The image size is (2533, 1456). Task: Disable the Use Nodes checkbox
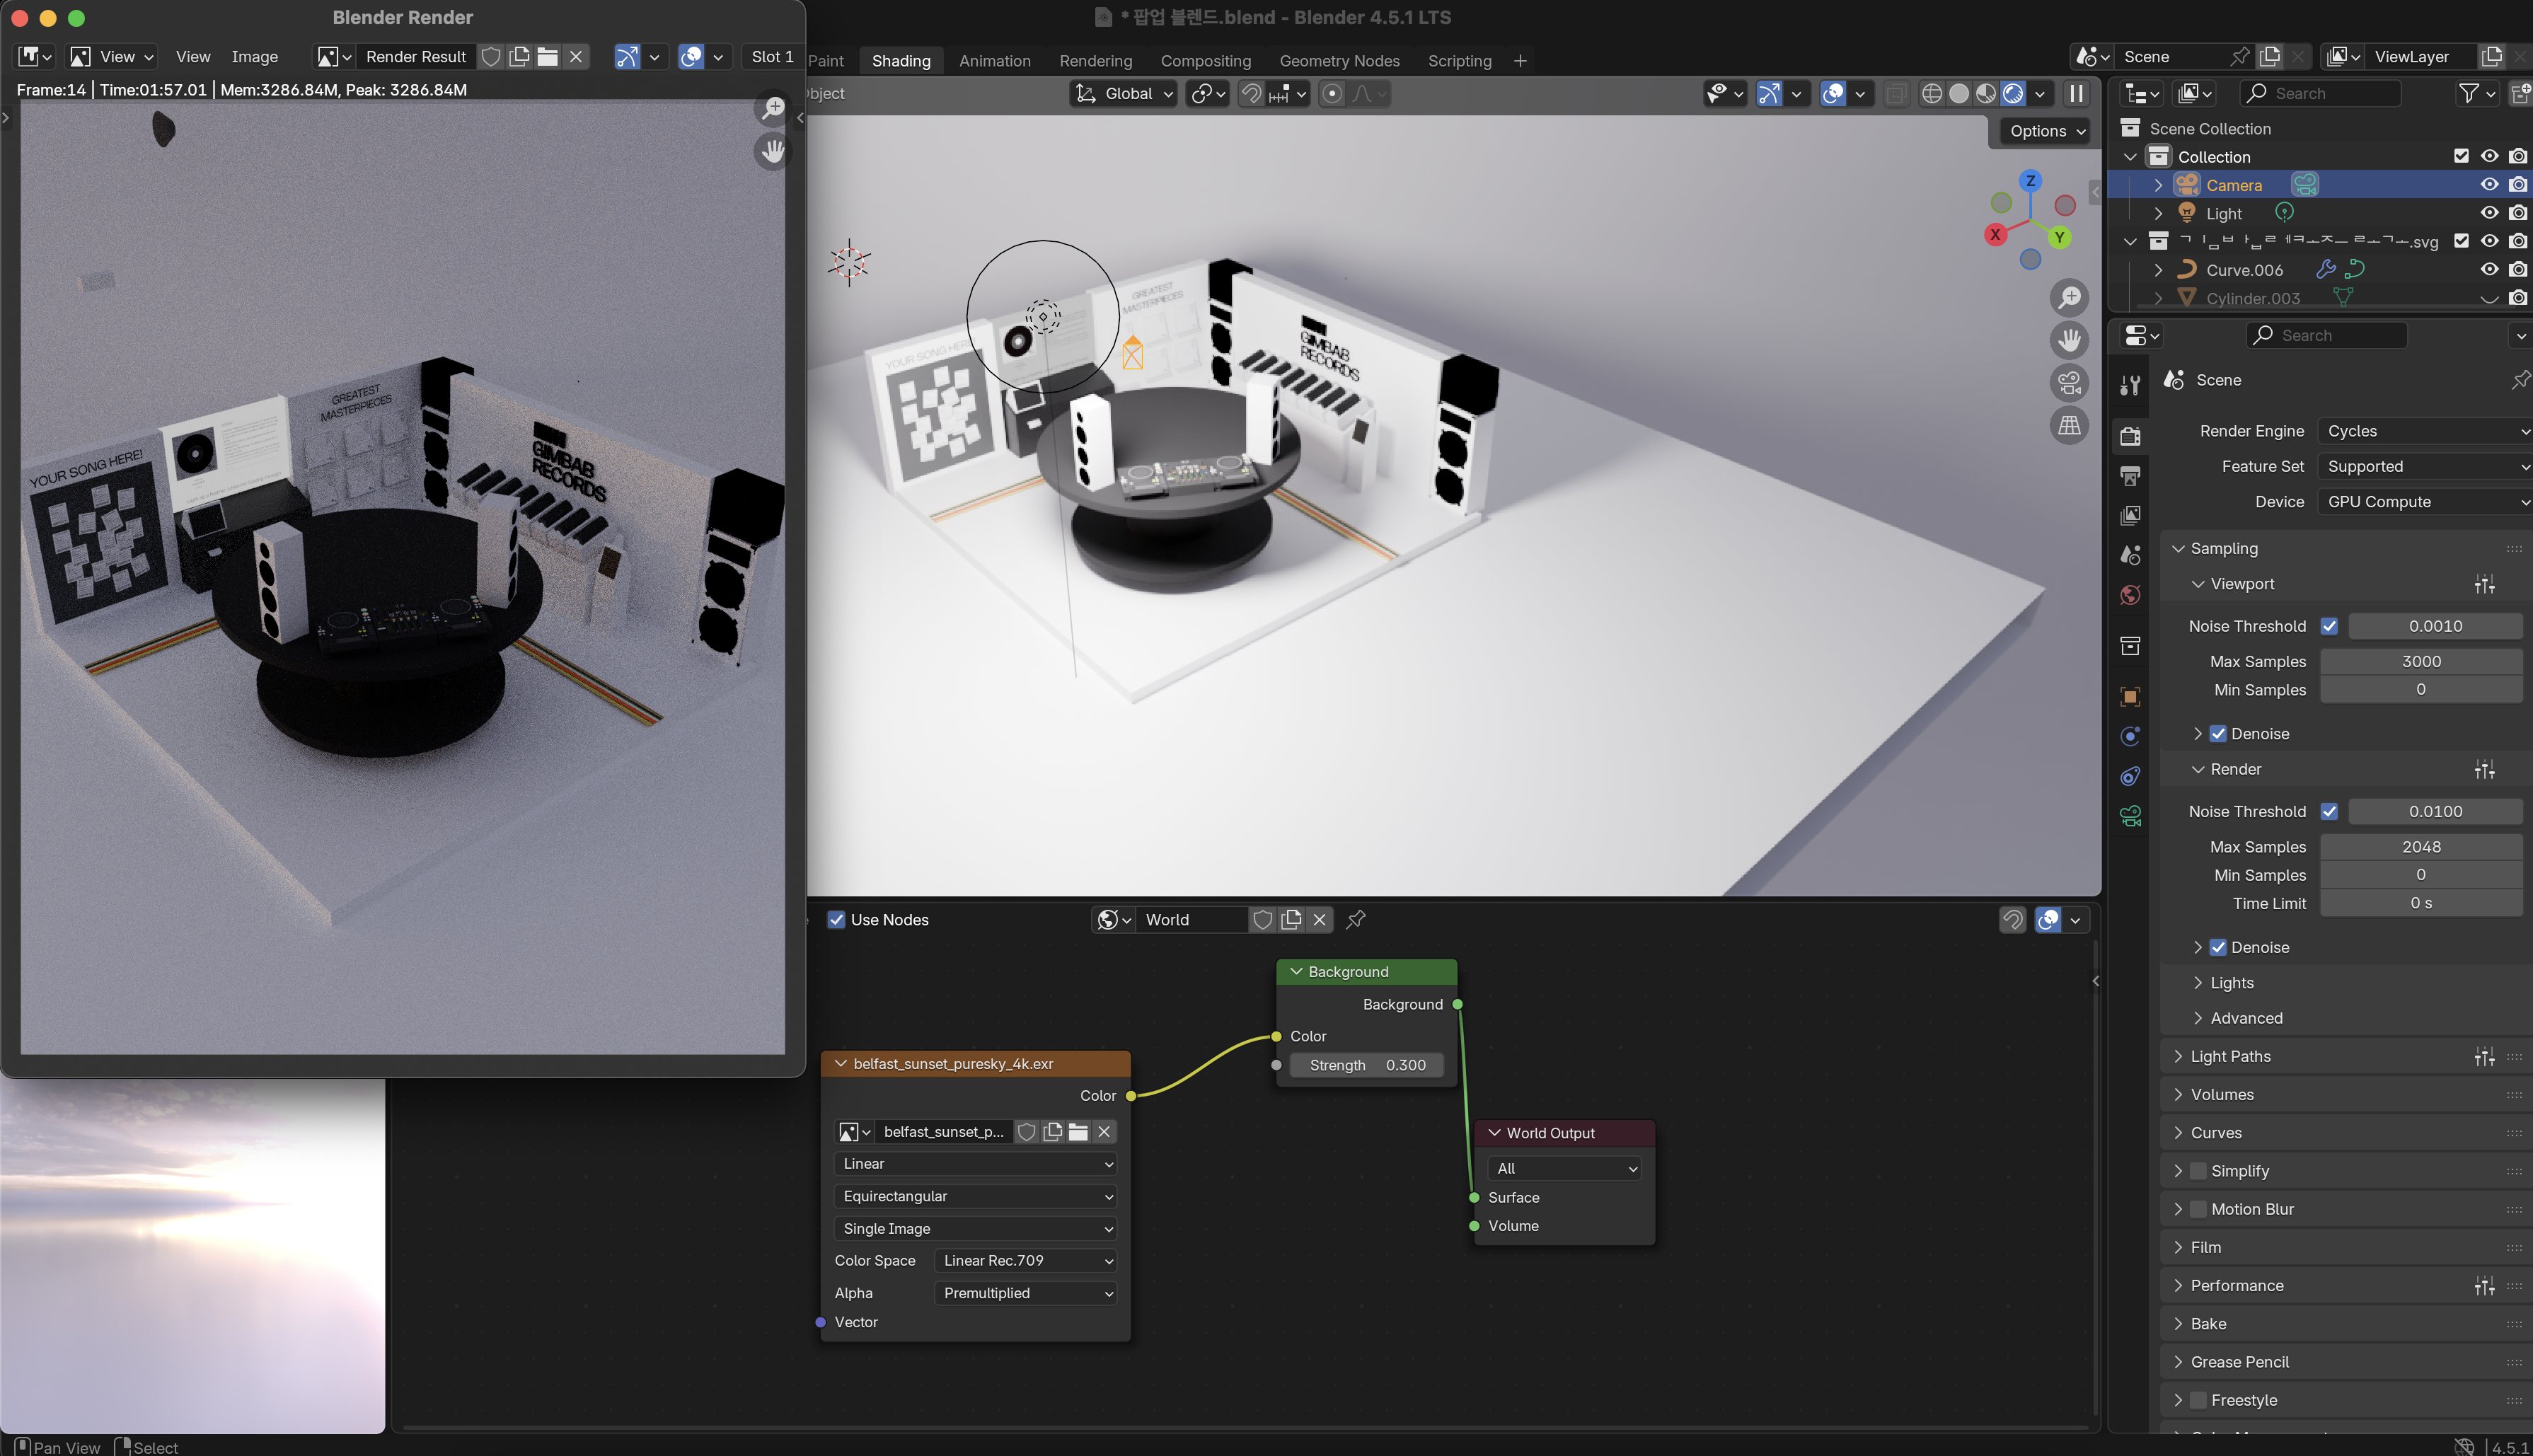click(x=837, y=919)
